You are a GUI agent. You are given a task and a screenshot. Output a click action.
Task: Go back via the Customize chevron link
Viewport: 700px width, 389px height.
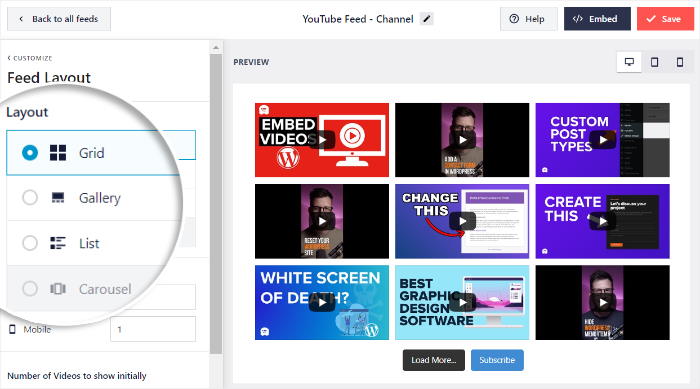tap(30, 58)
